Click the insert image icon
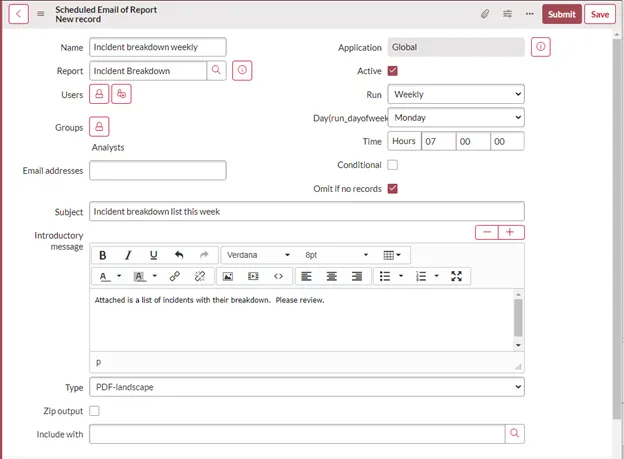This screenshot has height=459, width=624. [x=227, y=276]
